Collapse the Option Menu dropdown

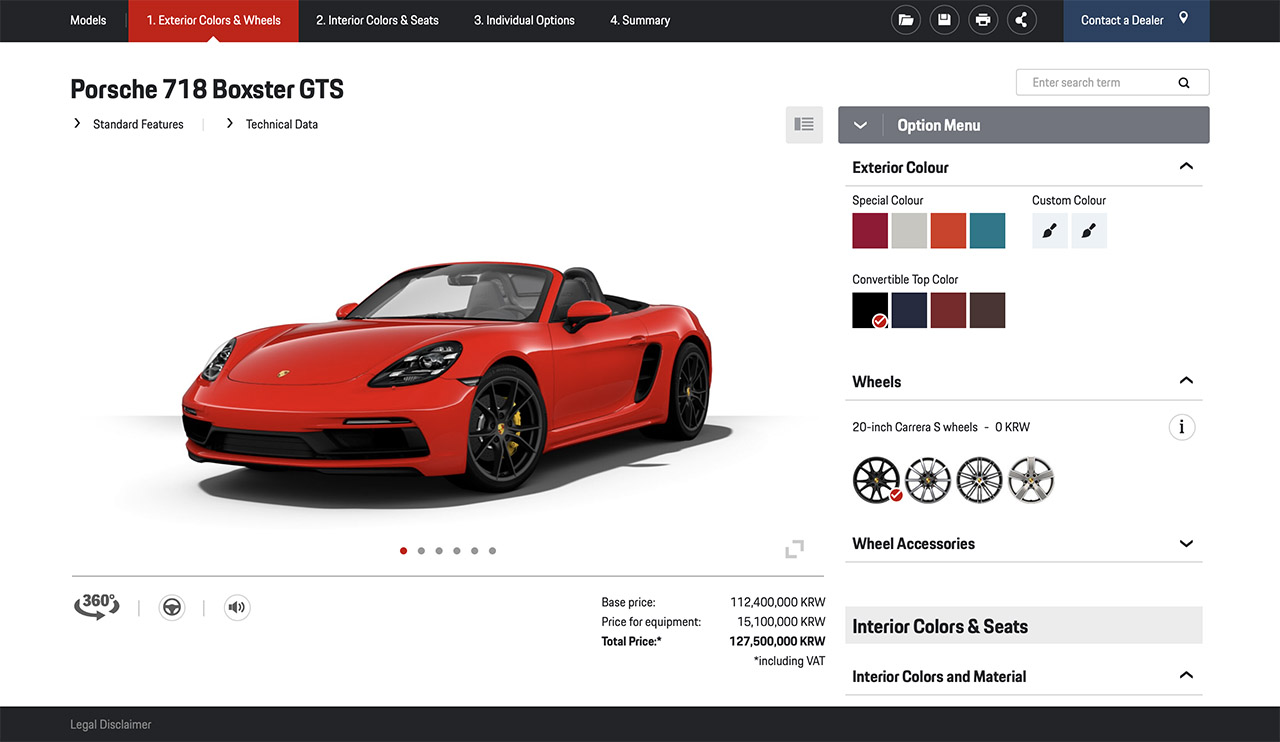(860, 125)
